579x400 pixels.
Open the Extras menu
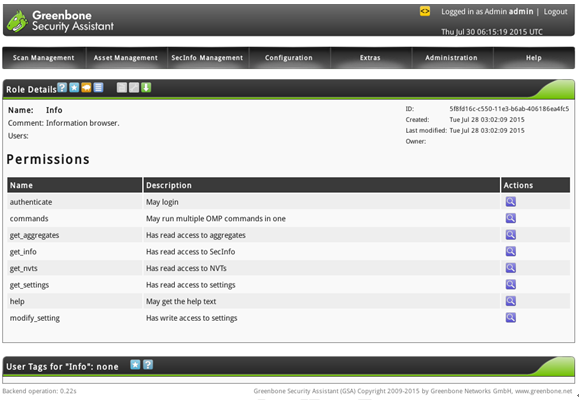click(x=370, y=58)
